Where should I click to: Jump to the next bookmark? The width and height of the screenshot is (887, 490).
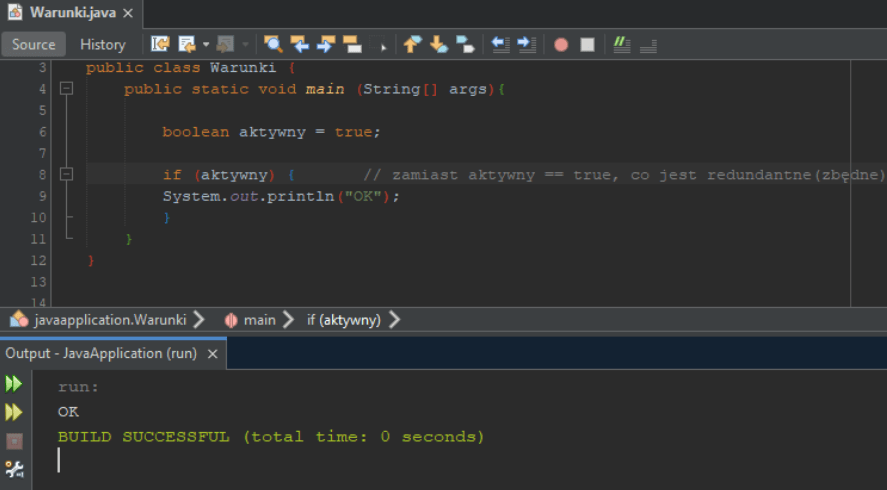(x=438, y=44)
